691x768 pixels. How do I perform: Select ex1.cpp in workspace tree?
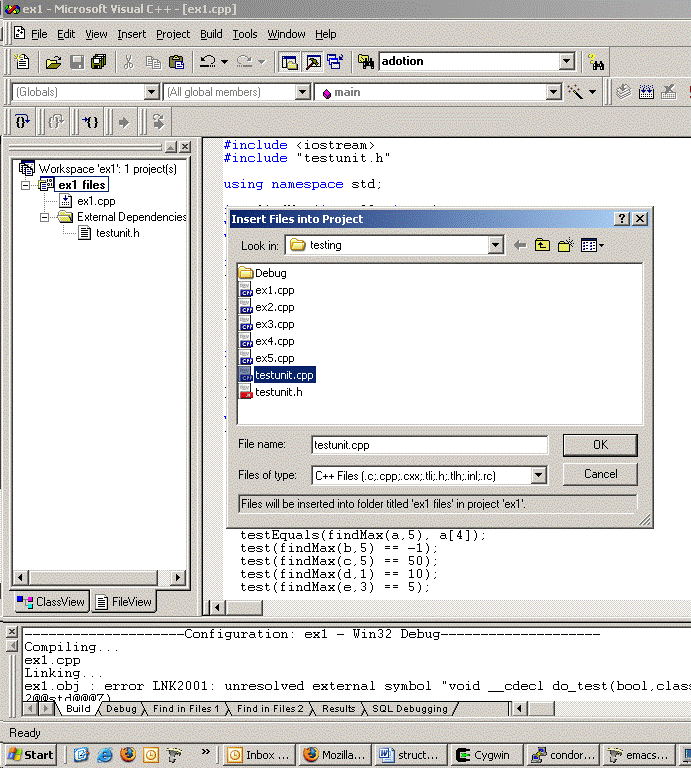pyautogui.click(x=96, y=201)
